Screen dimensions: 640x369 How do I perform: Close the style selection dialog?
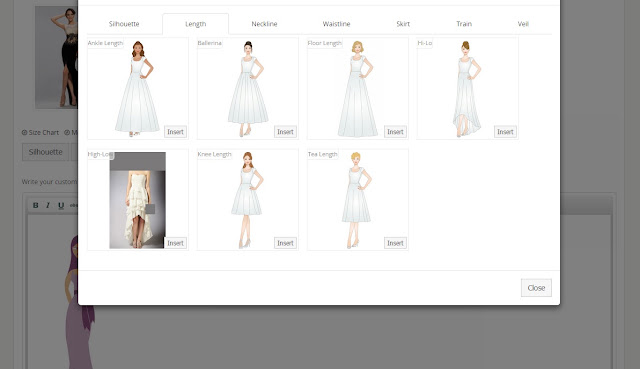pyautogui.click(x=536, y=288)
